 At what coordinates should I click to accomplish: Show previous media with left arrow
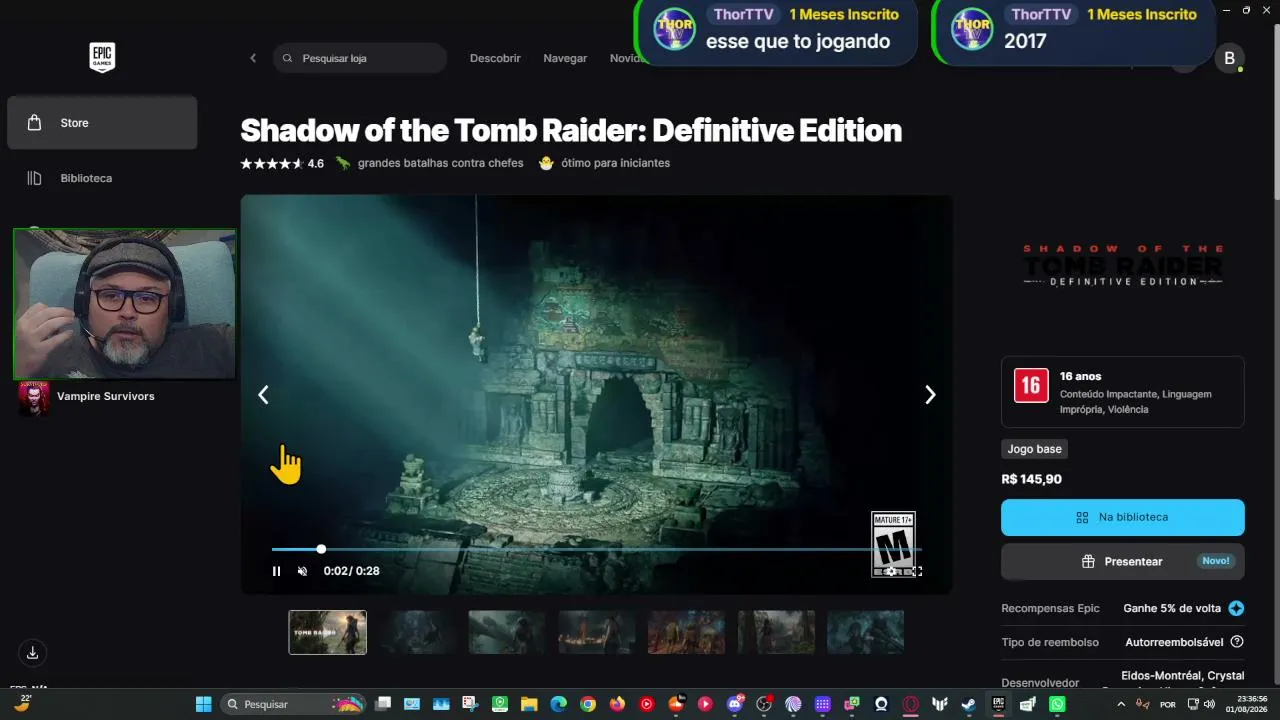coord(263,395)
